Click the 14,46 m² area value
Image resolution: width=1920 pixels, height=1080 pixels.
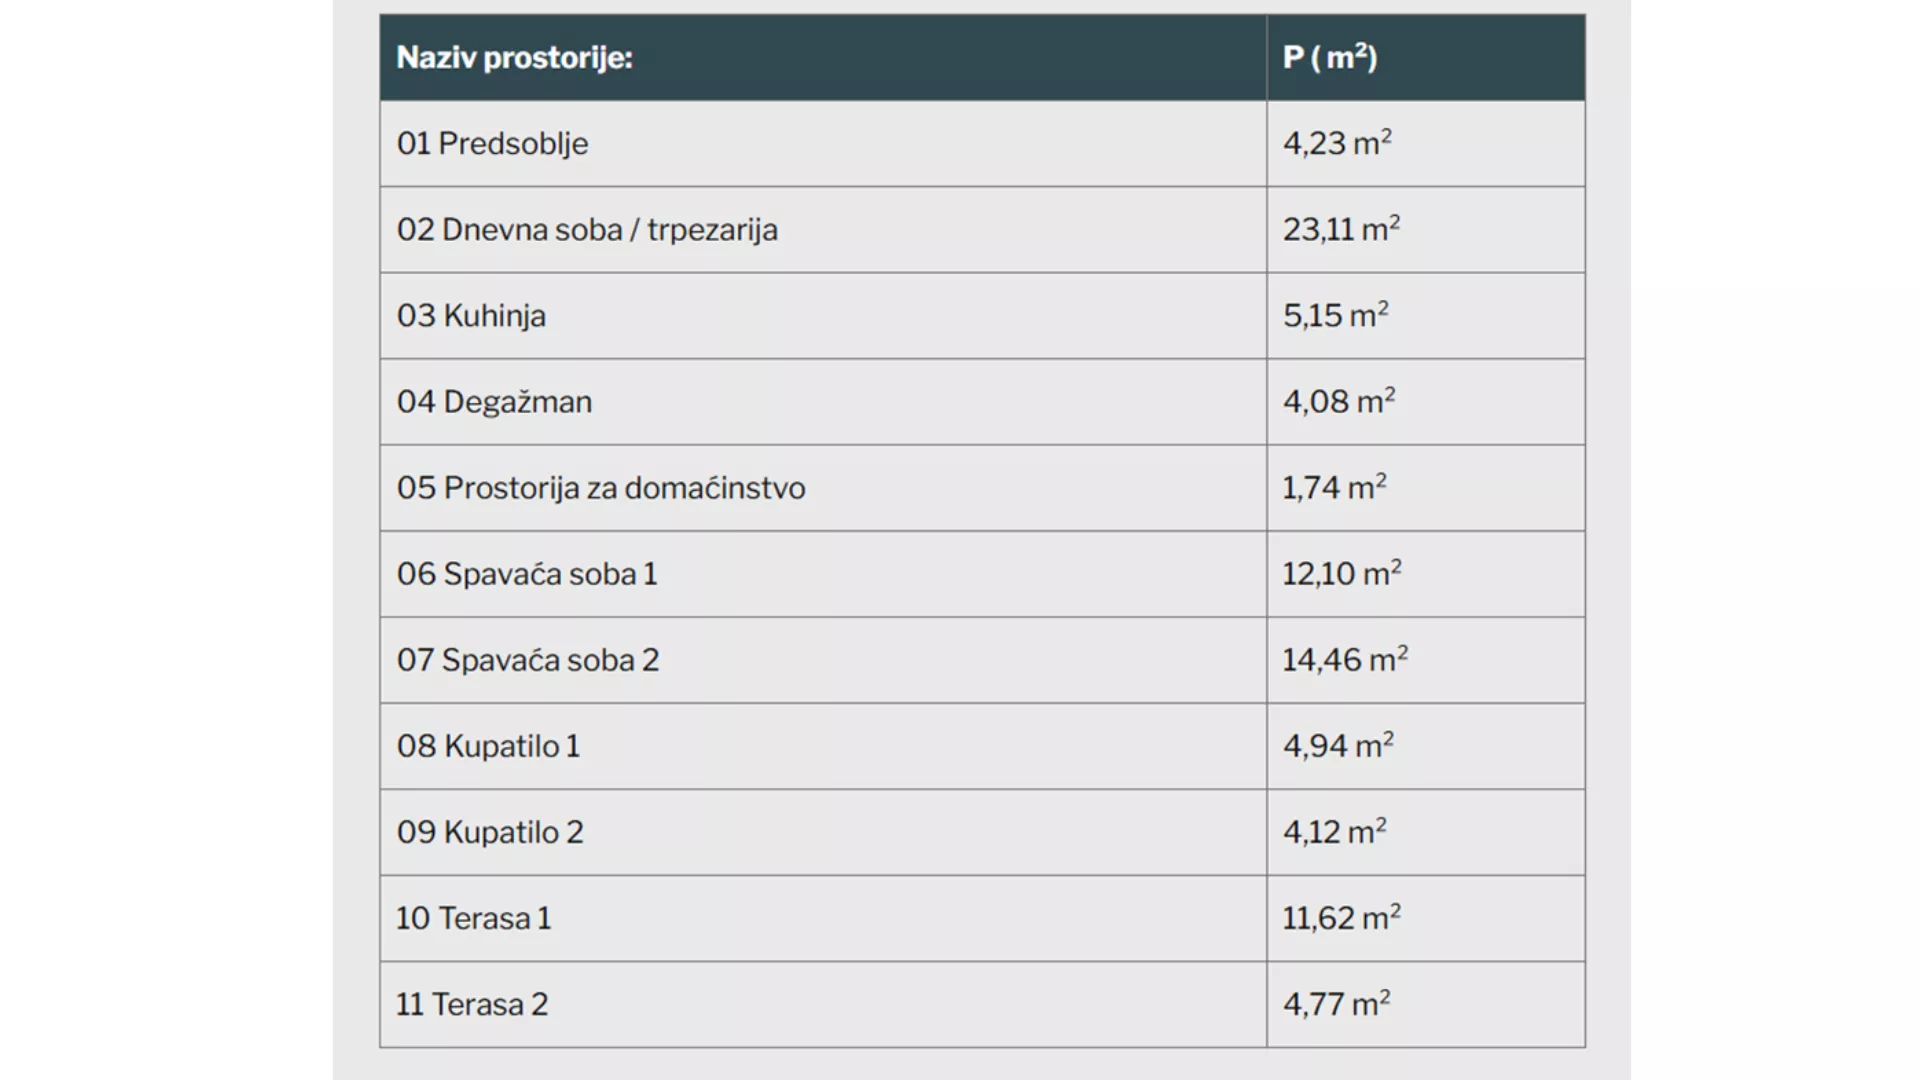point(1345,659)
